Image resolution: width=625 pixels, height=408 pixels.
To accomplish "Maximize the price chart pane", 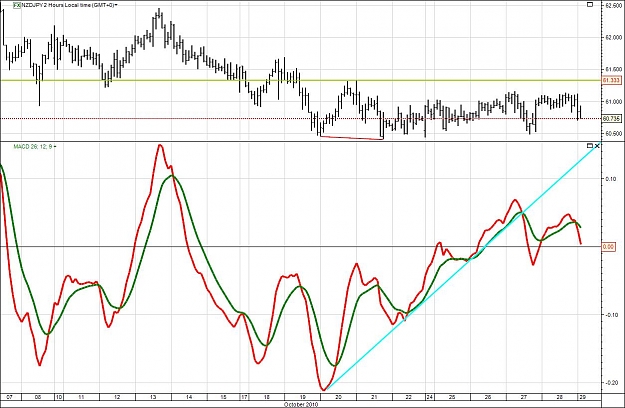I will pos(591,4).
